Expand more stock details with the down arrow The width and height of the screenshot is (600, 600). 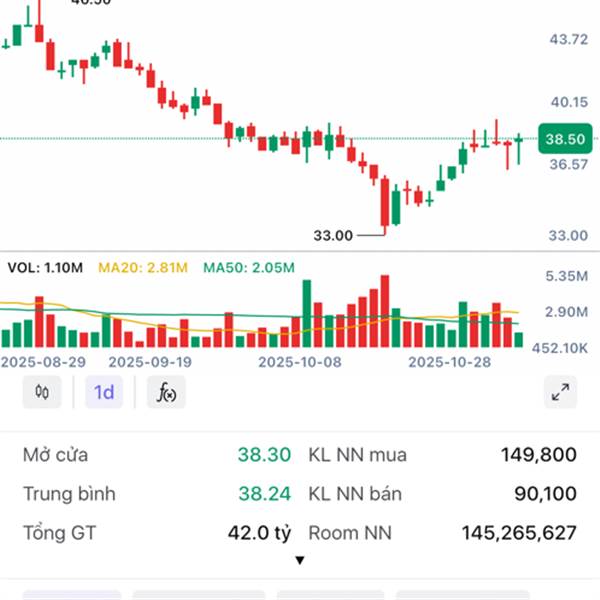(300, 561)
